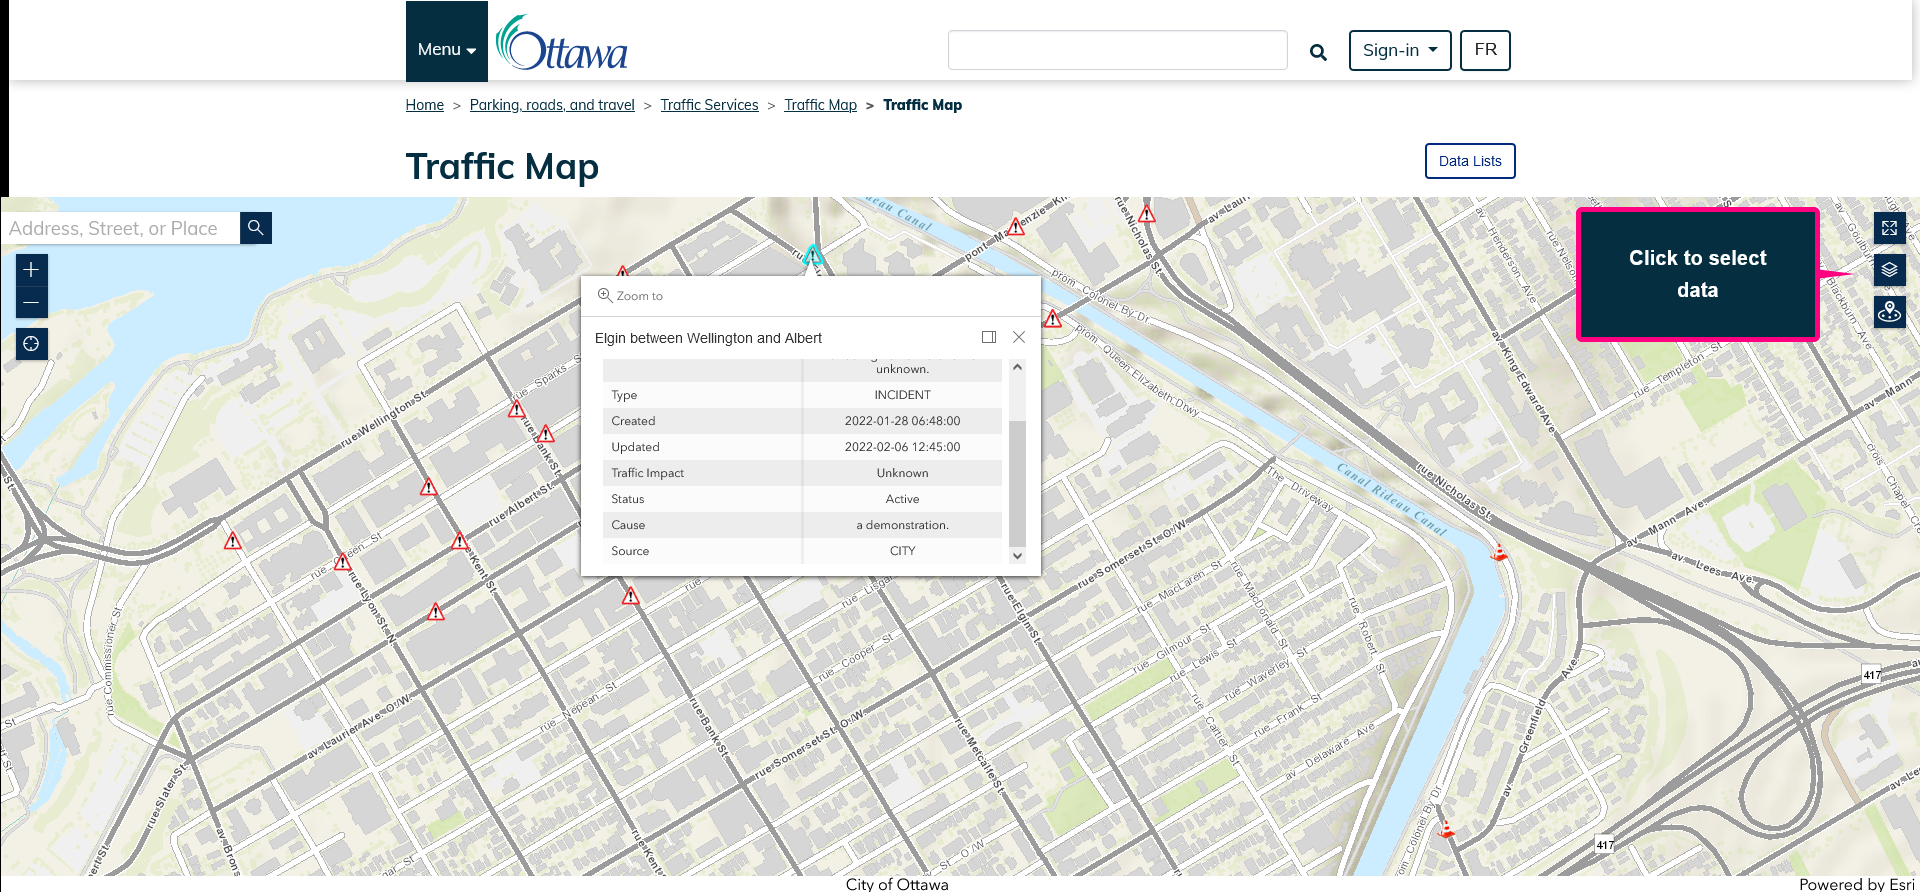Screen dimensions: 1920x892
Task: Click incident marker on Rue Lyon St
Action: pyautogui.click(x=343, y=562)
